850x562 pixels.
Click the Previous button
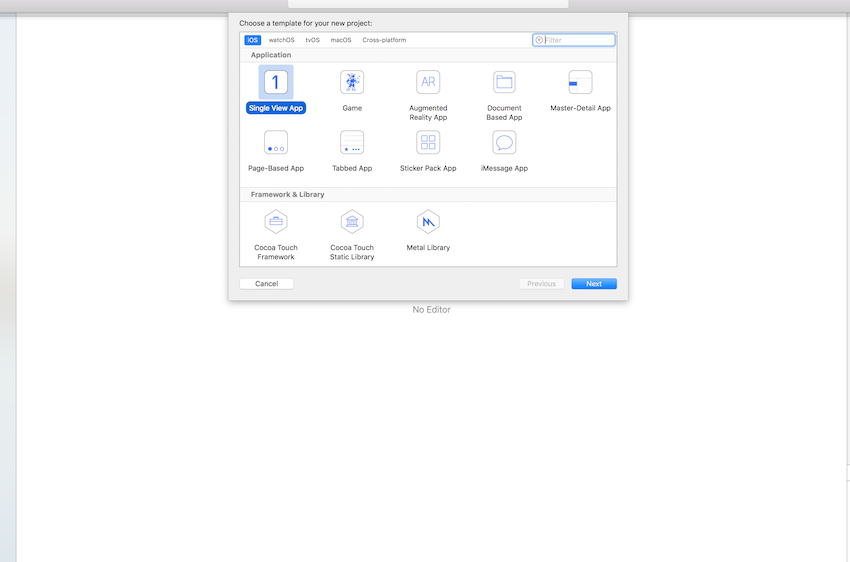(x=541, y=284)
